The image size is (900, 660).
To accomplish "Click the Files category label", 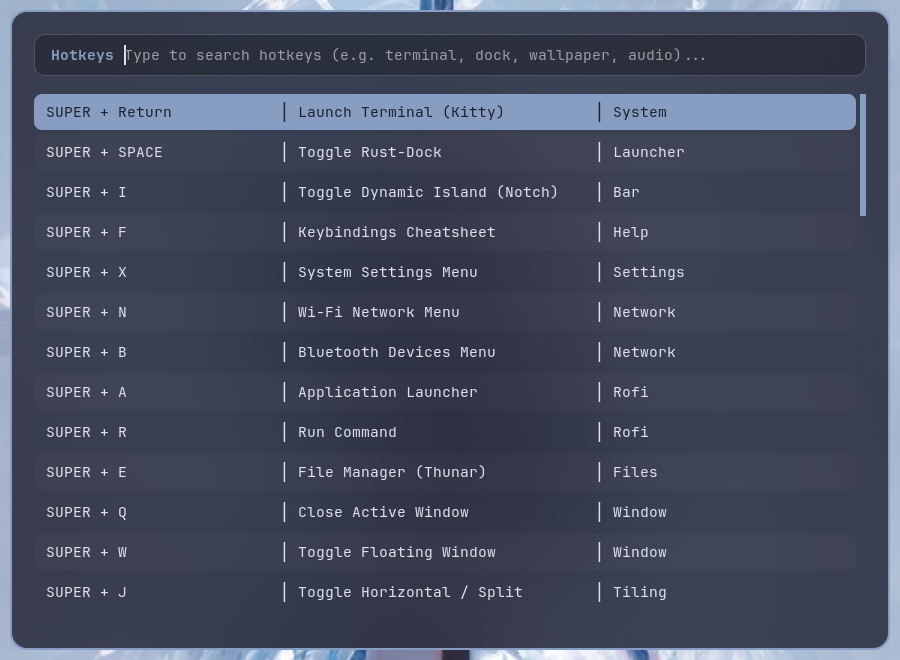I will click(x=635, y=472).
